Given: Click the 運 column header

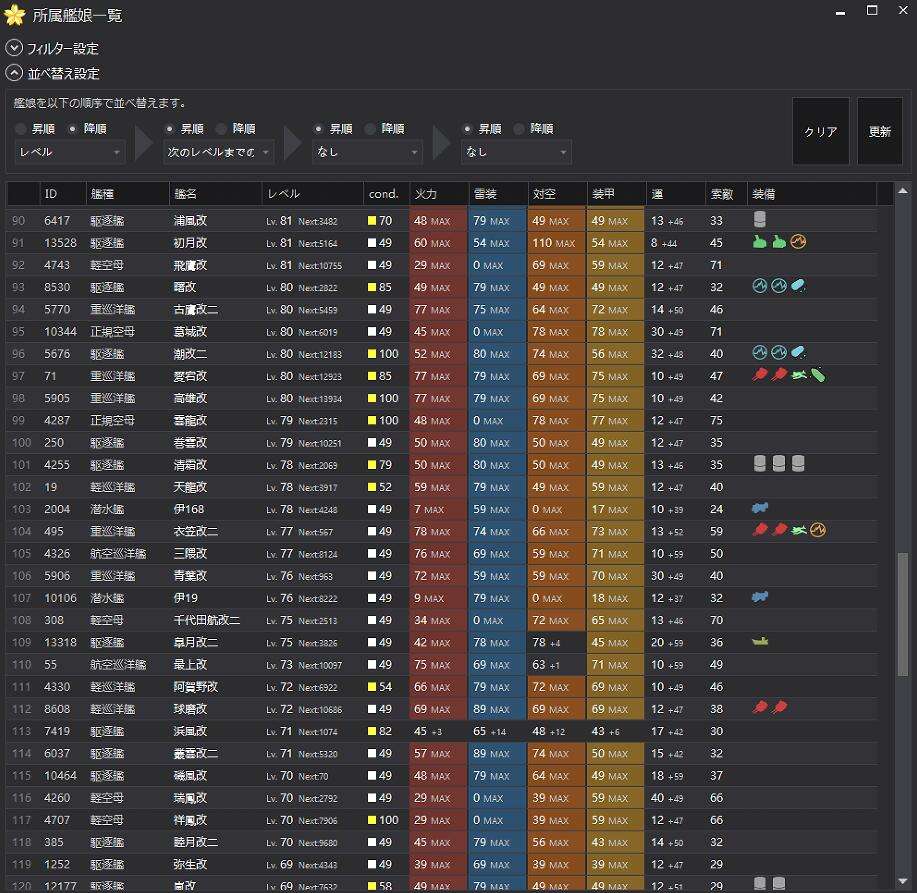Looking at the screenshot, I should (675, 194).
